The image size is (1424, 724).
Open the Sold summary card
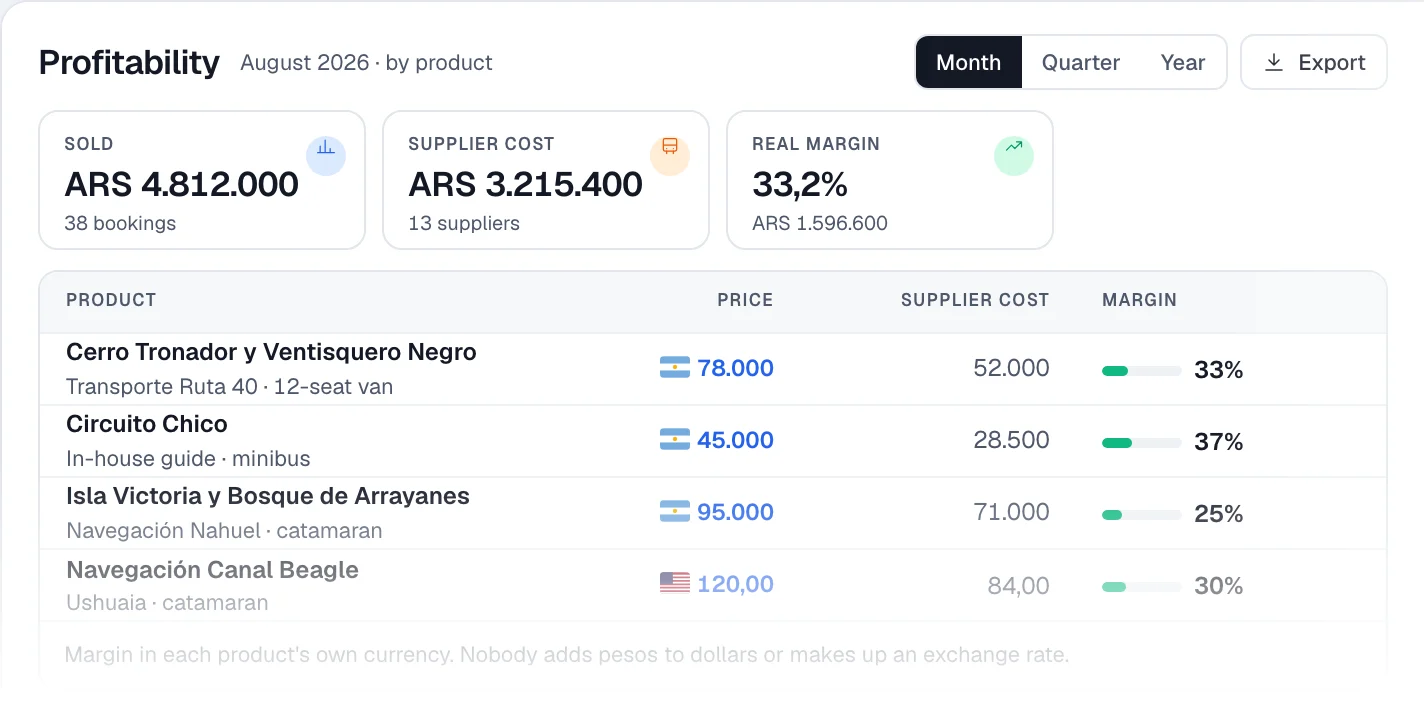pyautogui.click(x=202, y=180)
